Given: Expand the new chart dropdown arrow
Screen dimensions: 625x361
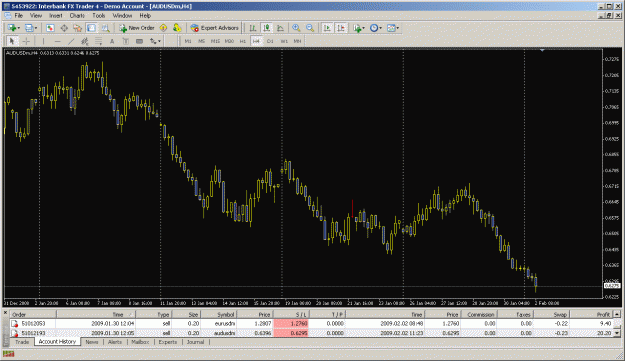Looking at the screenshot, I should click(18, 28).
